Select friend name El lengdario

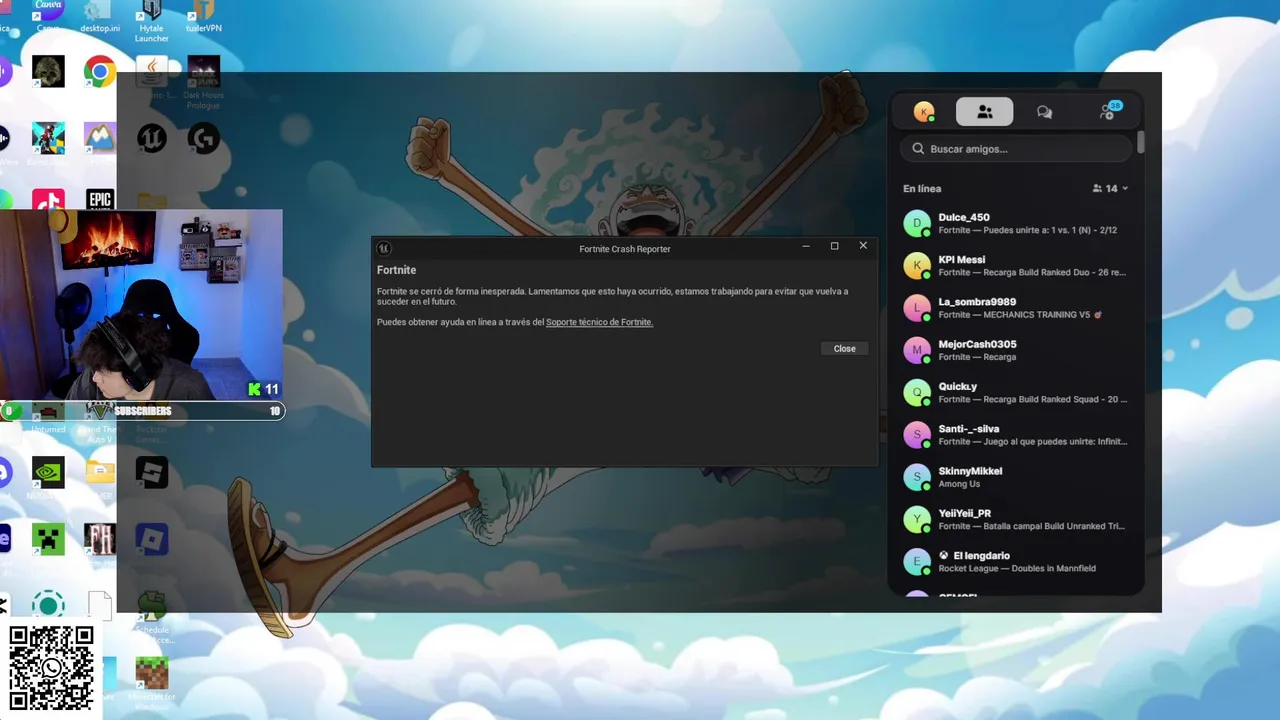pos(981,555)
